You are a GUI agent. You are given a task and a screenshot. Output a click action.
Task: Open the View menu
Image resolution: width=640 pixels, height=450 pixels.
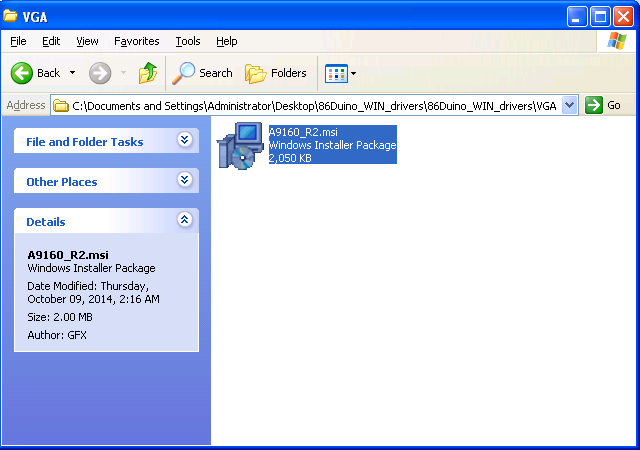point(87,41)
